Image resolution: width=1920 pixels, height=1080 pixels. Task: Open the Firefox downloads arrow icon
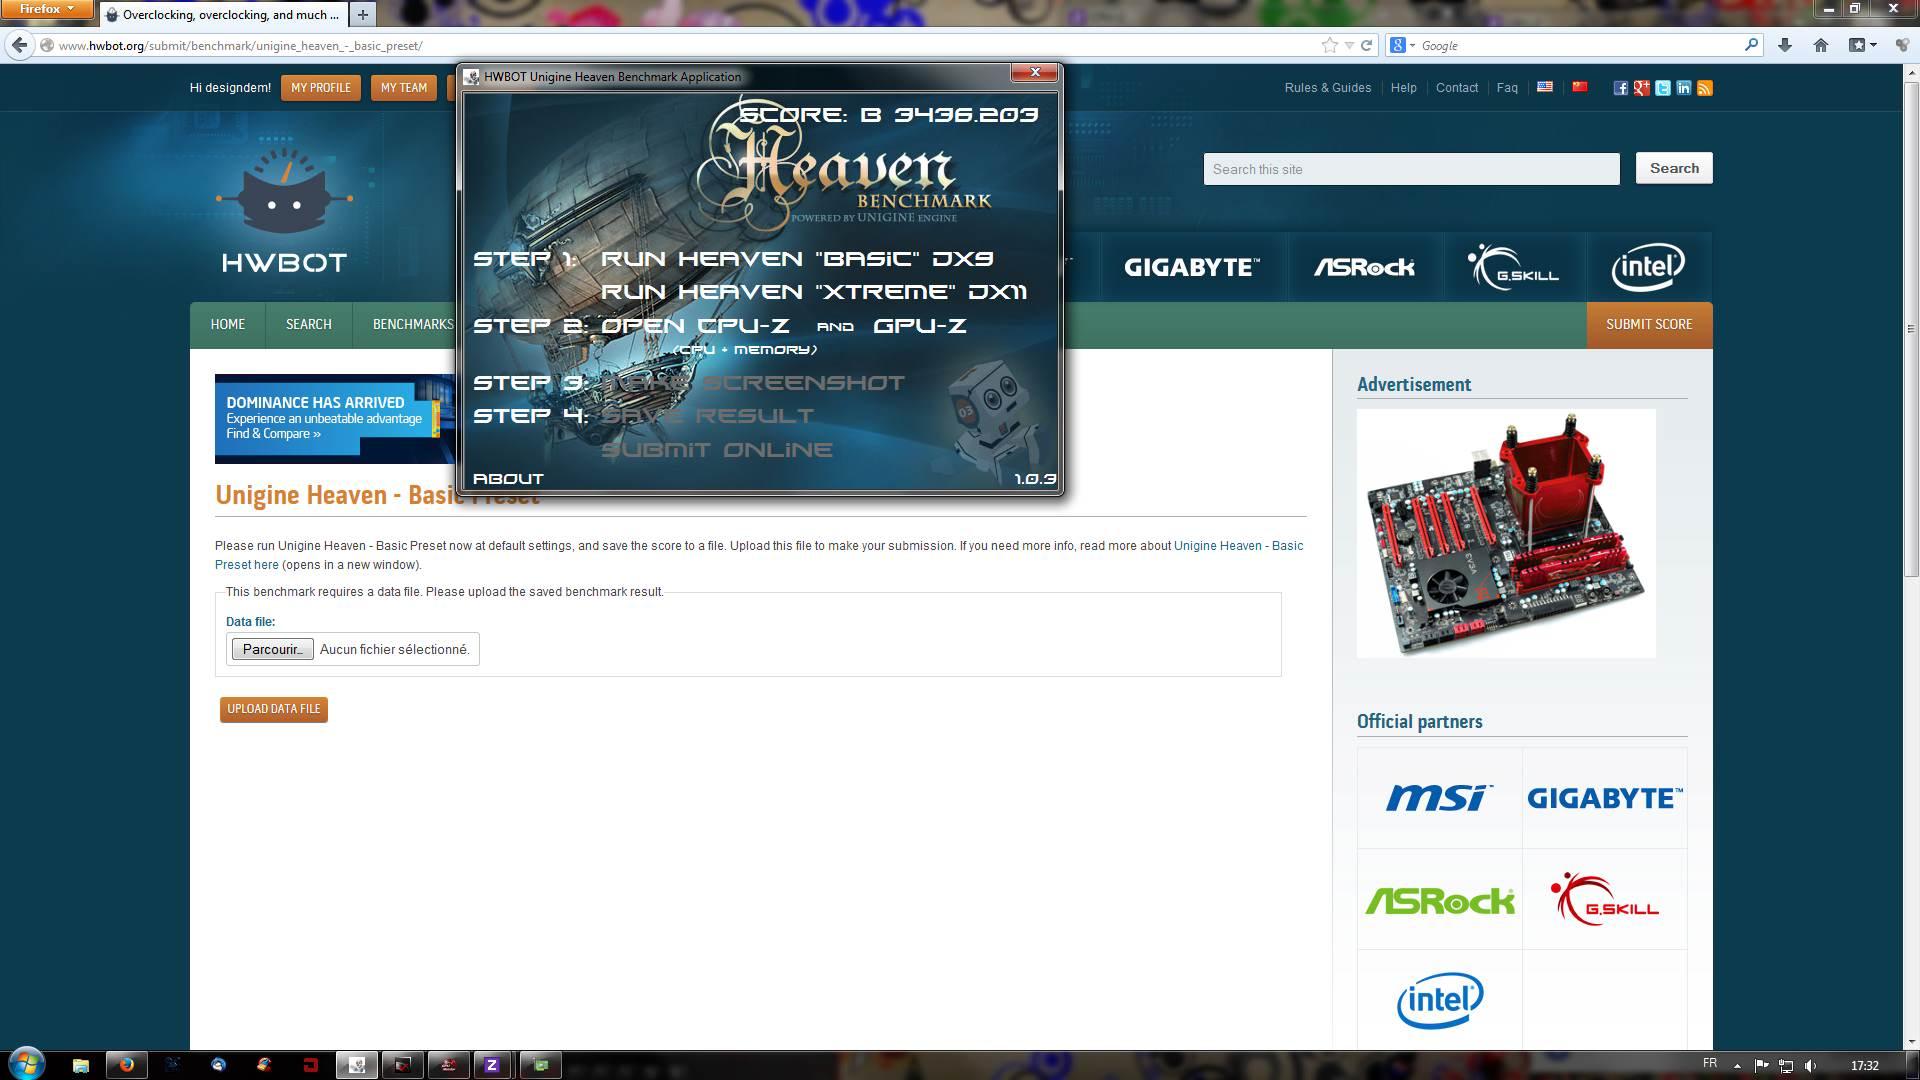[1785, 45]
